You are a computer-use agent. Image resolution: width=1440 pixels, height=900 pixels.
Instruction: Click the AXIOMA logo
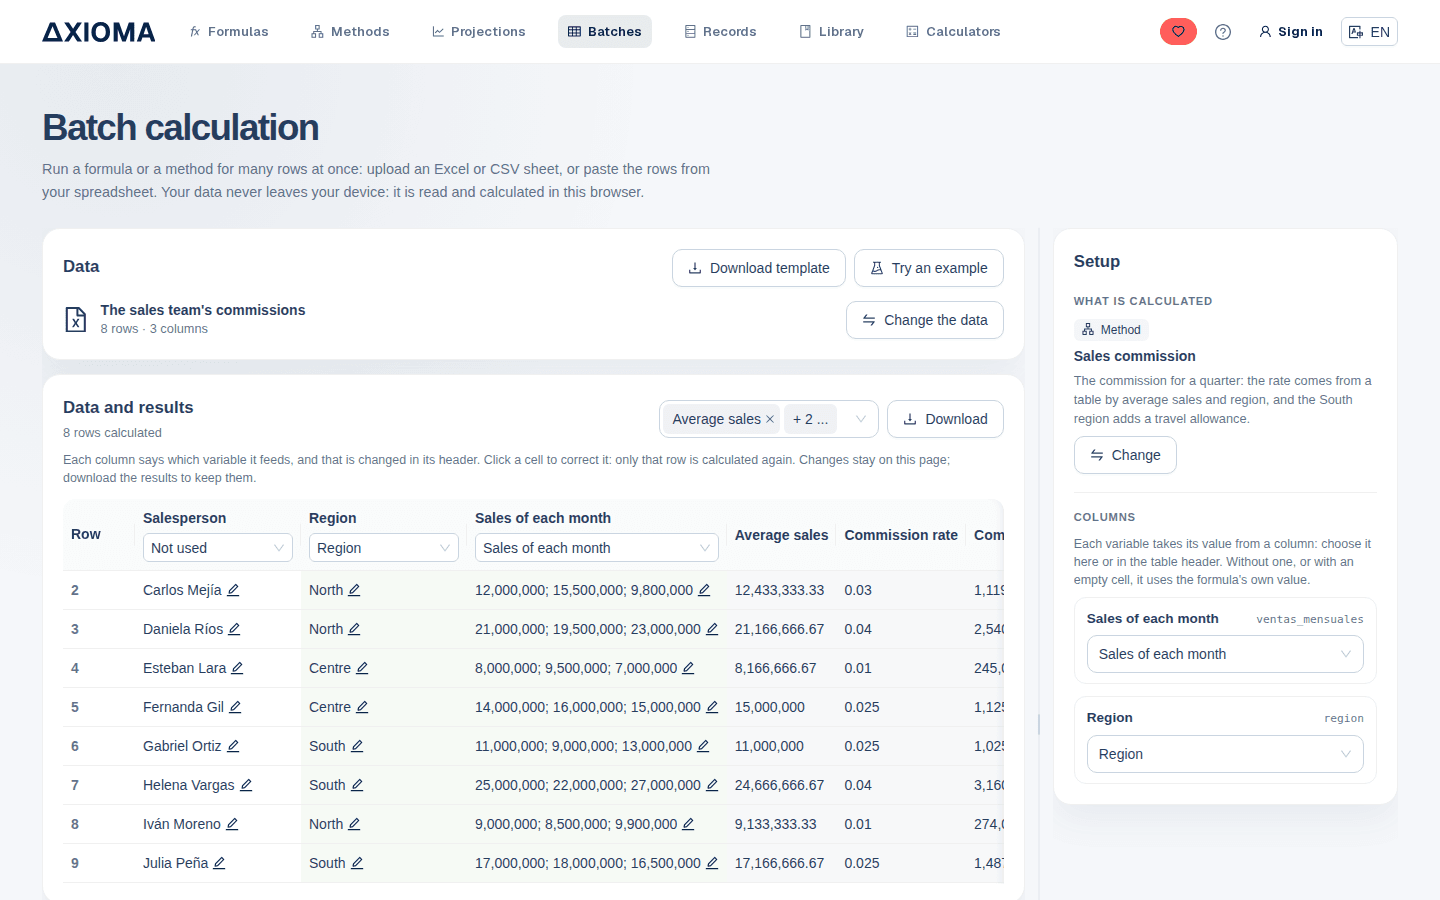(99, 32)
